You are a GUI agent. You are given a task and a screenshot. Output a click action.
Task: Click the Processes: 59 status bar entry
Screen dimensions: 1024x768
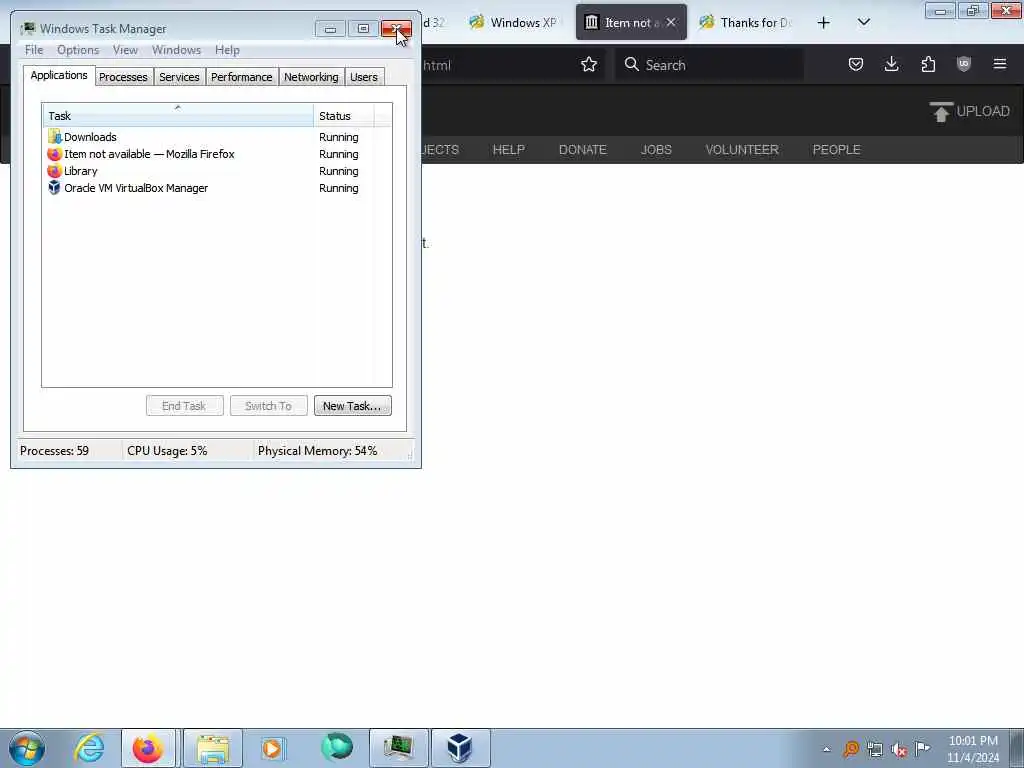tap(54, 451)
